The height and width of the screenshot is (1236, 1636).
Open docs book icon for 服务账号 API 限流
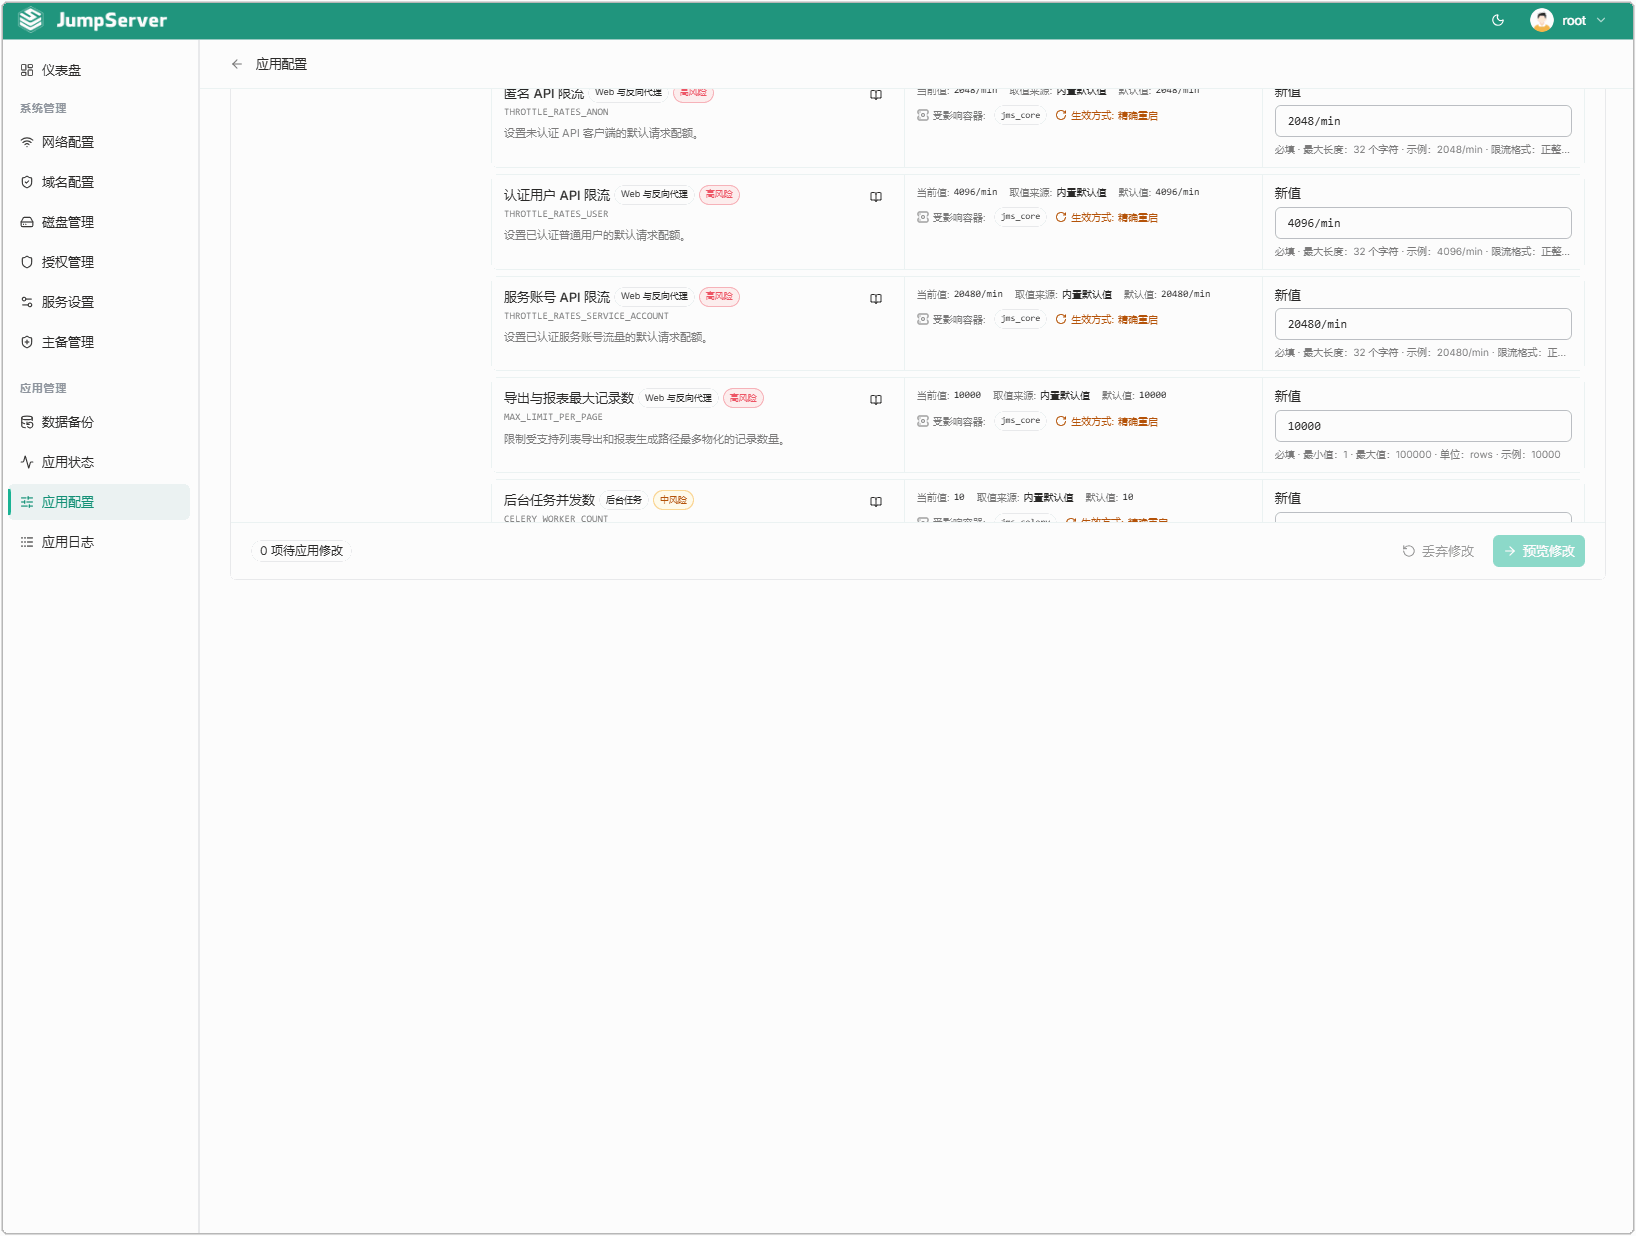point(876,299)
